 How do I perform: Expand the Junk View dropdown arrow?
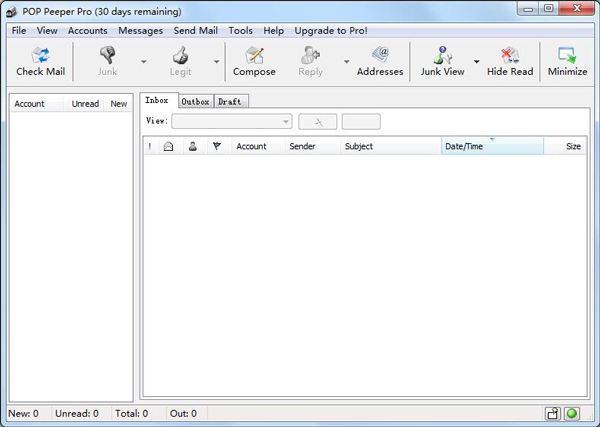477,62
